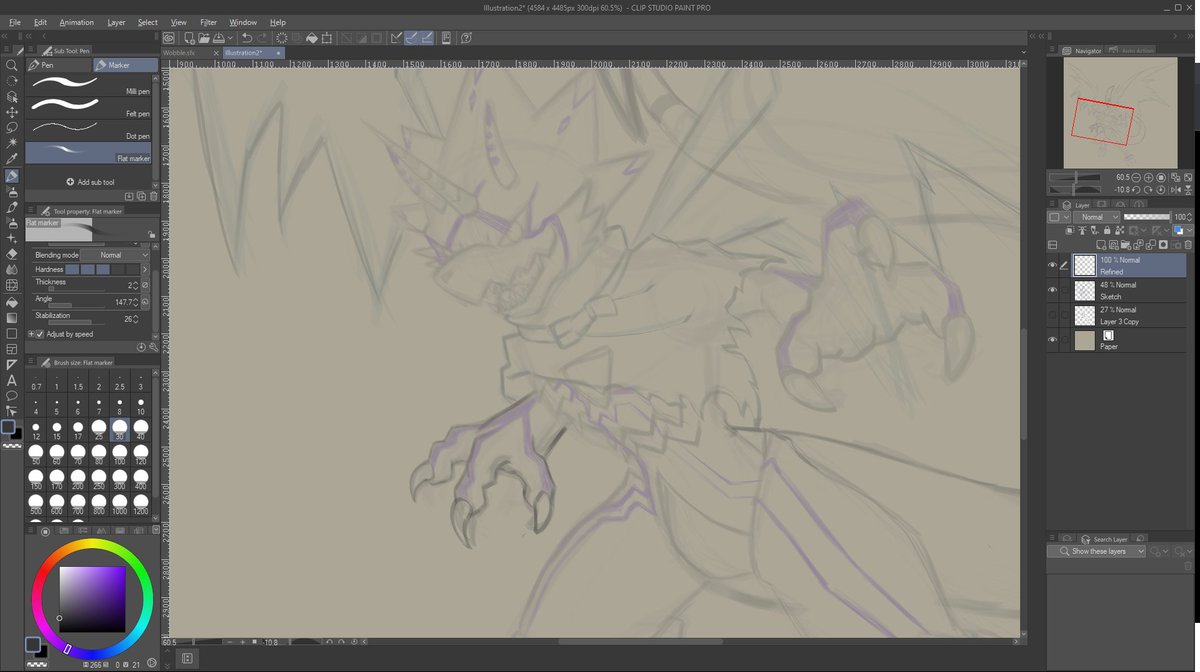Image resolution: width=1200 pixels, height=672 pixels.
Task: Click Add sub tool button
Action: (90, 182)
